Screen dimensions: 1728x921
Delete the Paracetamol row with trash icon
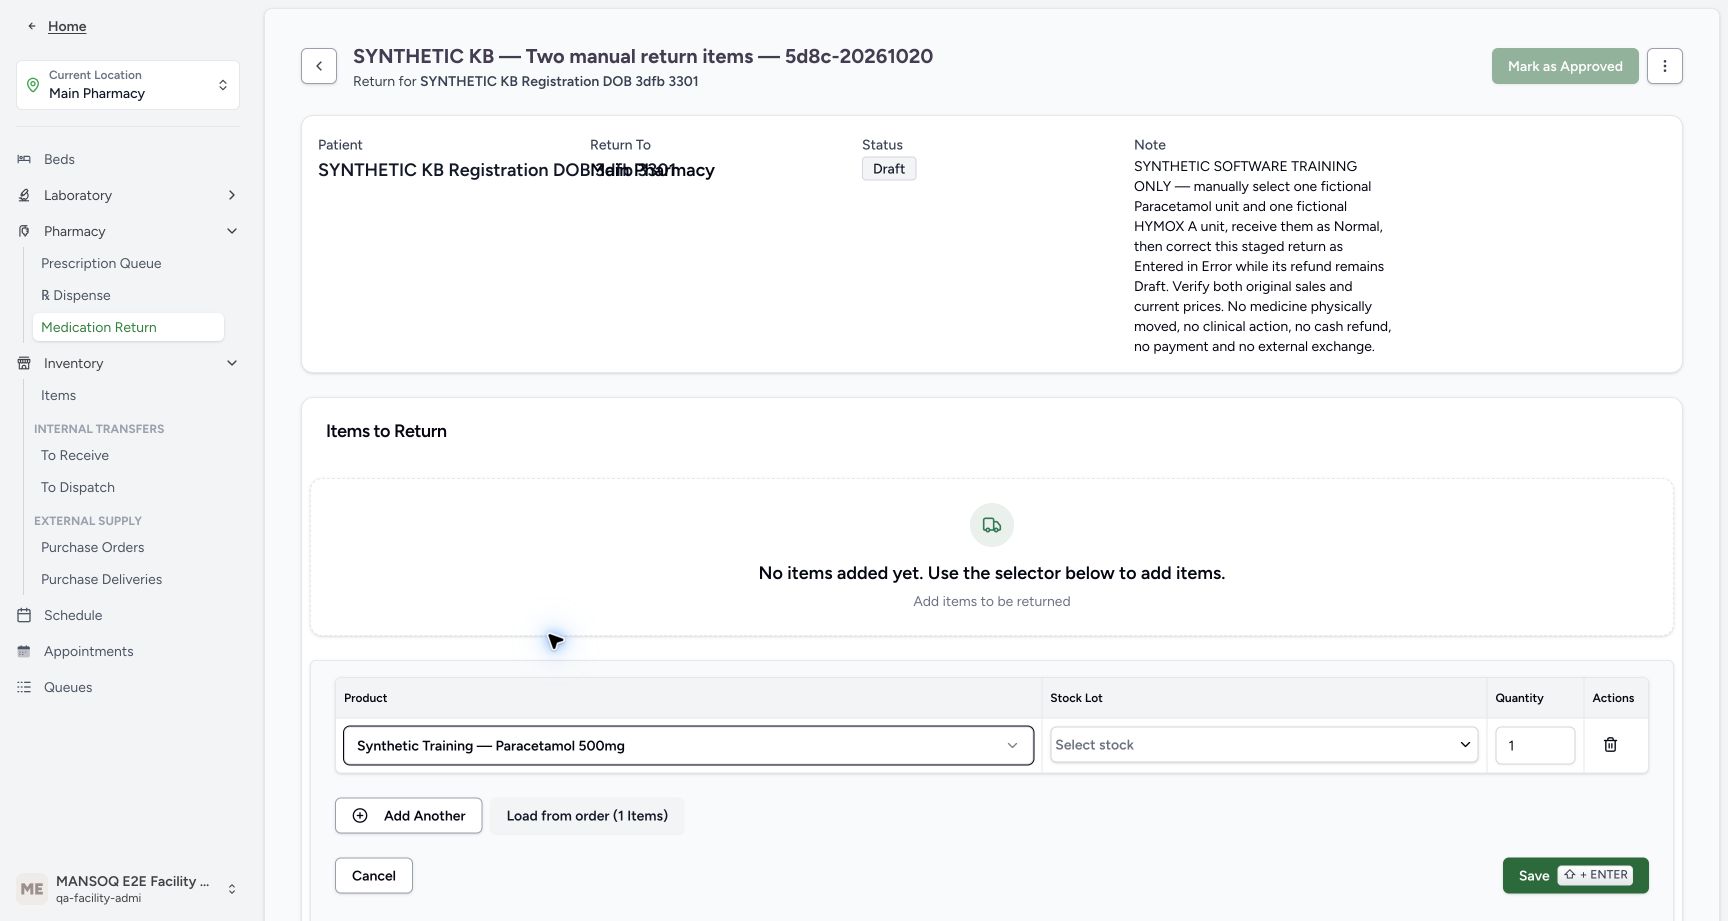tap(1611, 745)
